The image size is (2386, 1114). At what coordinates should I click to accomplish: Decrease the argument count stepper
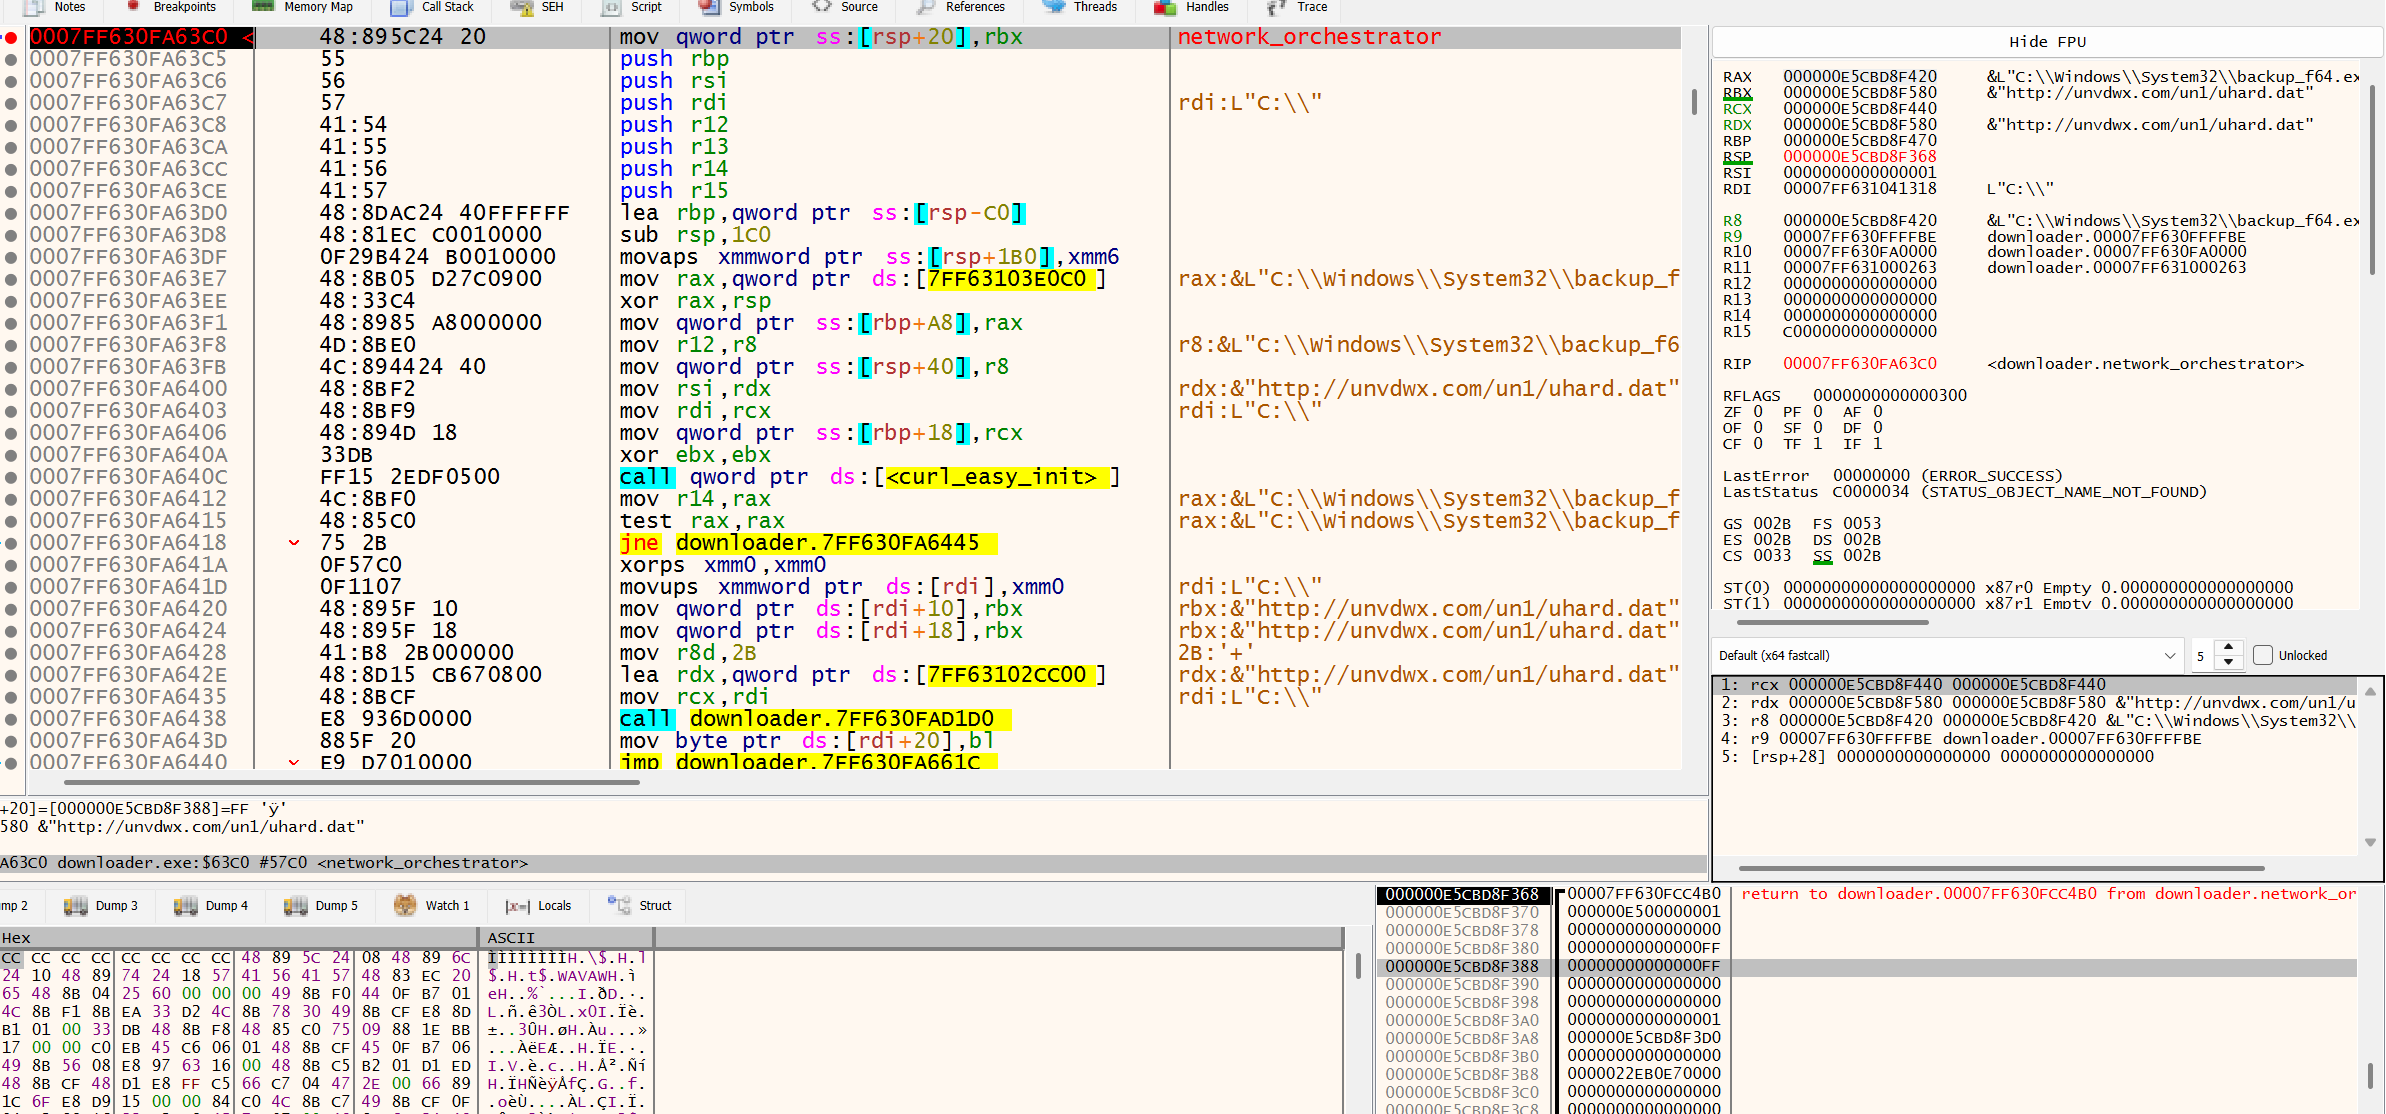click(2229, 662)
